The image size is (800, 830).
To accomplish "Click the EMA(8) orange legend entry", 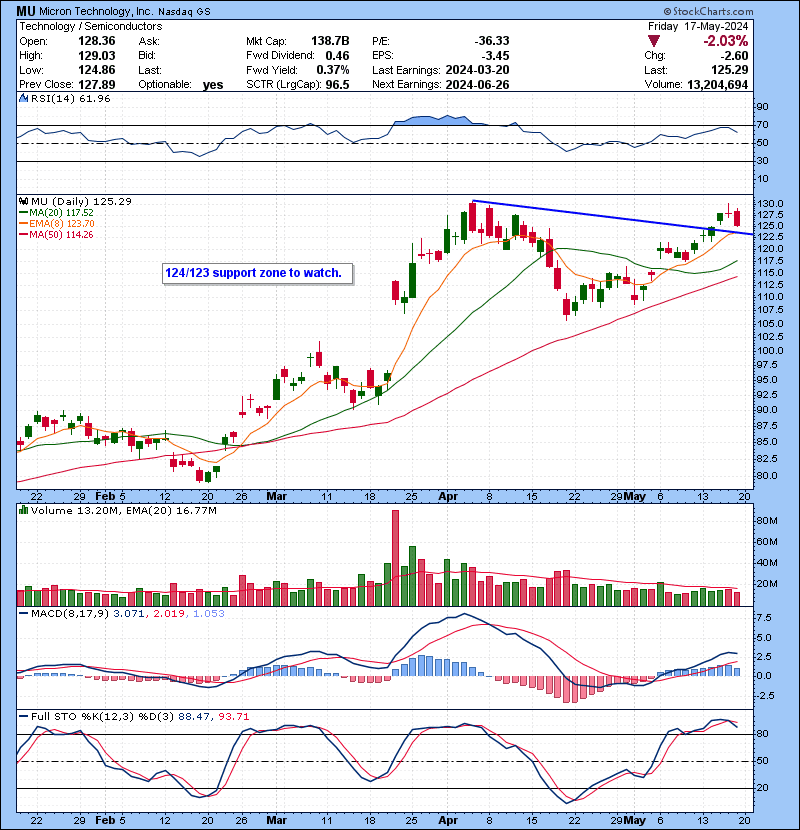I will (x=56, y=223).
